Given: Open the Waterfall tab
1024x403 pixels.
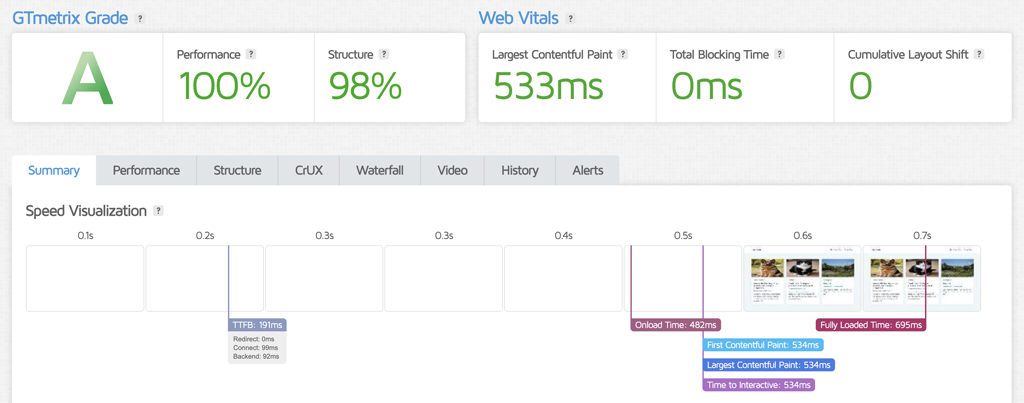Looking at the screenshot, I should (x=379, y=170).
